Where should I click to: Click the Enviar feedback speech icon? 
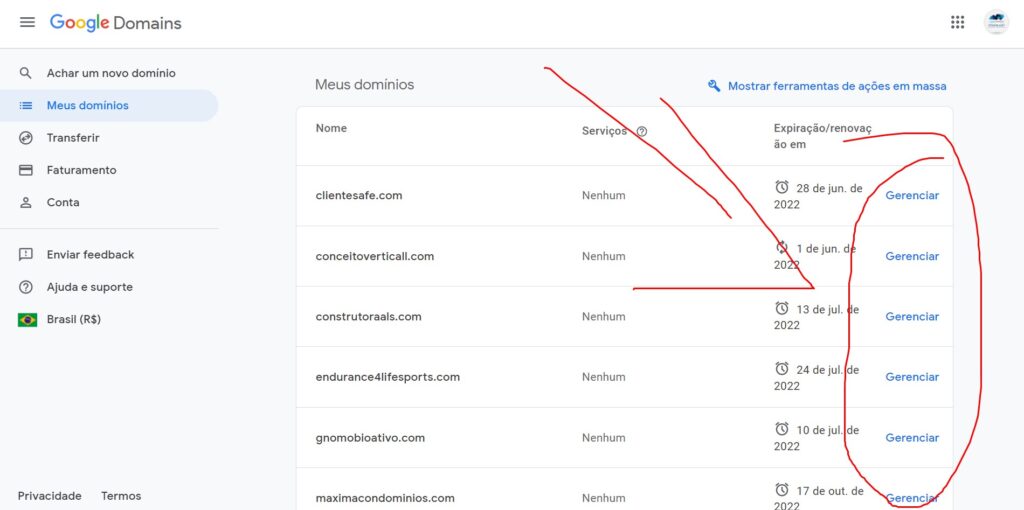tap(25, 255)
